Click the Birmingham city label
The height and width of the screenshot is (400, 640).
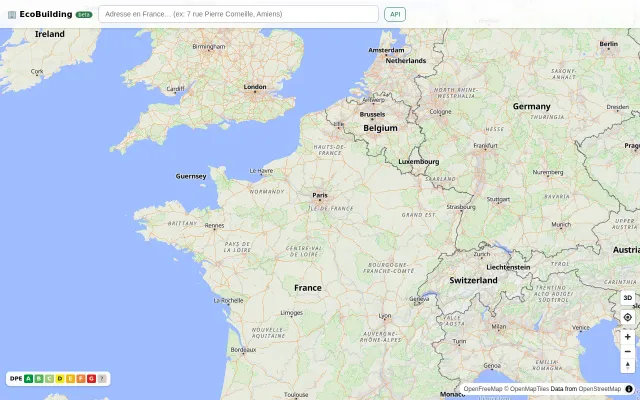(x=209, y=47)
